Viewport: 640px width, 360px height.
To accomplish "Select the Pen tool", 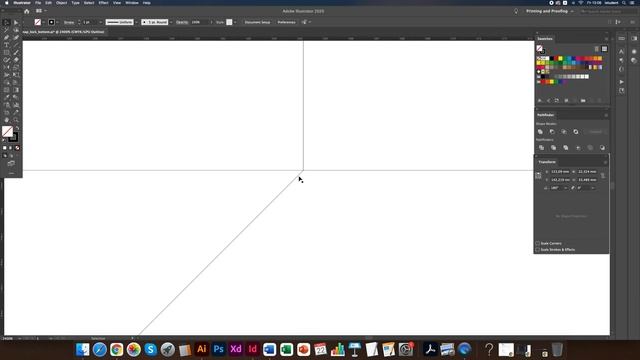I will (7, 38).
